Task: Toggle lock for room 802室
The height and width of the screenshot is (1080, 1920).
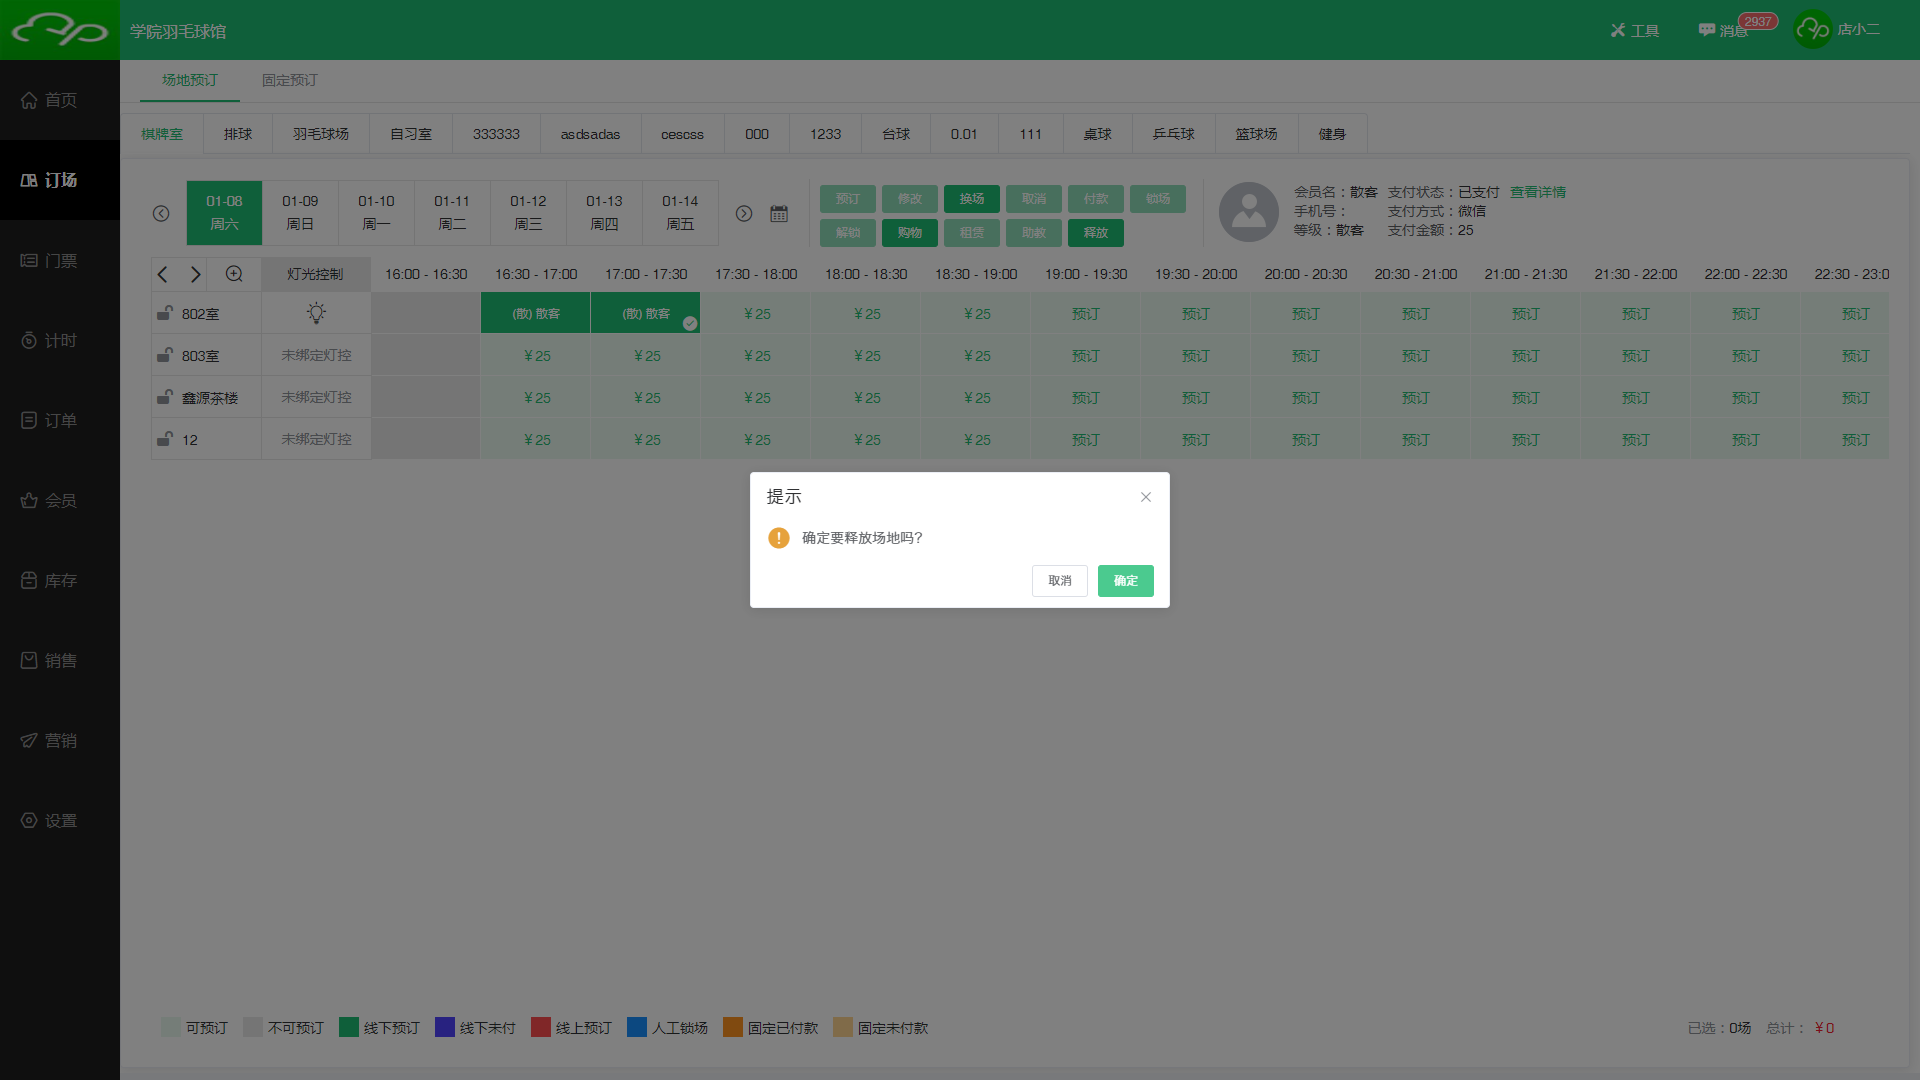Action: (165, 314)
